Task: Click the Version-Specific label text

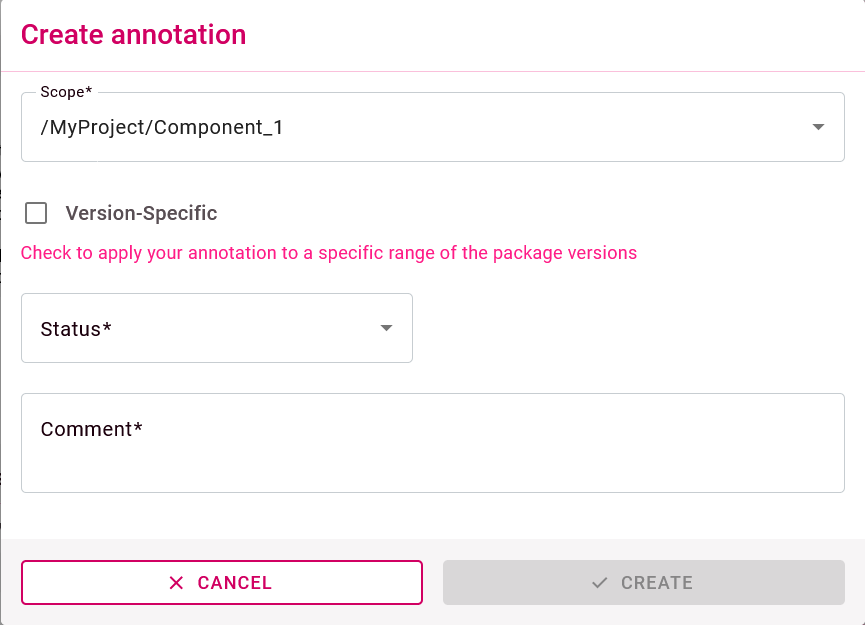Action: tap(142, 213)
